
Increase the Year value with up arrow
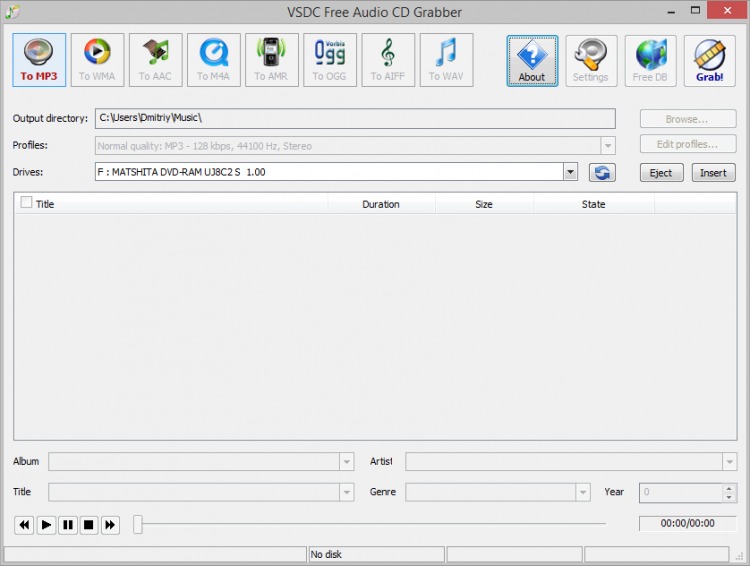point(729,488)
